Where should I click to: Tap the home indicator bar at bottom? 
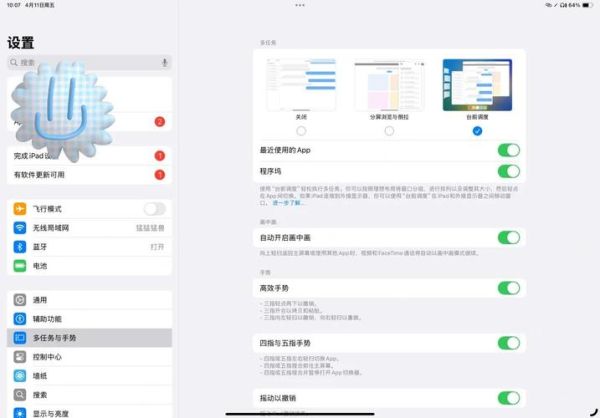(x=300, y=414)
